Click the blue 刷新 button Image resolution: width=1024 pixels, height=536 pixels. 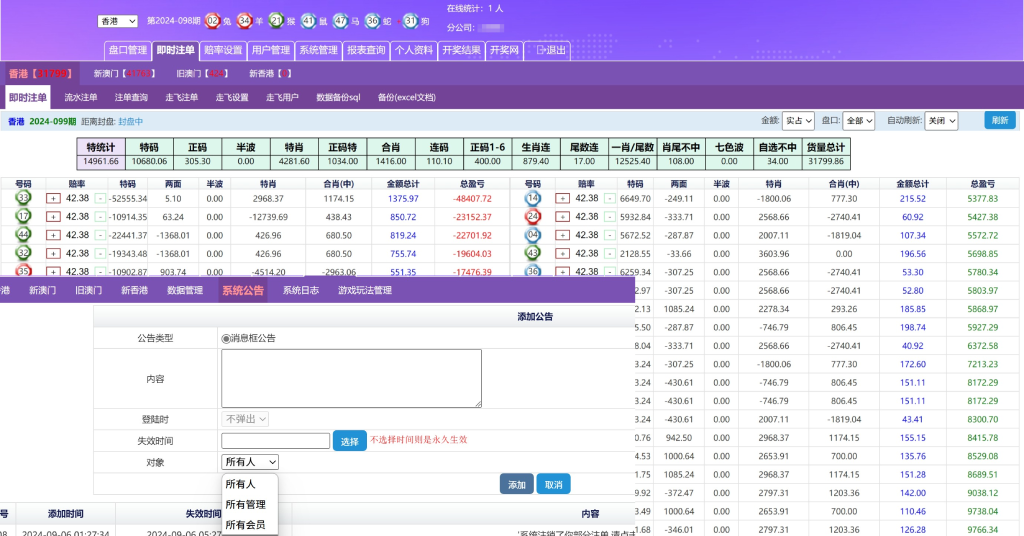pos(998,120)
